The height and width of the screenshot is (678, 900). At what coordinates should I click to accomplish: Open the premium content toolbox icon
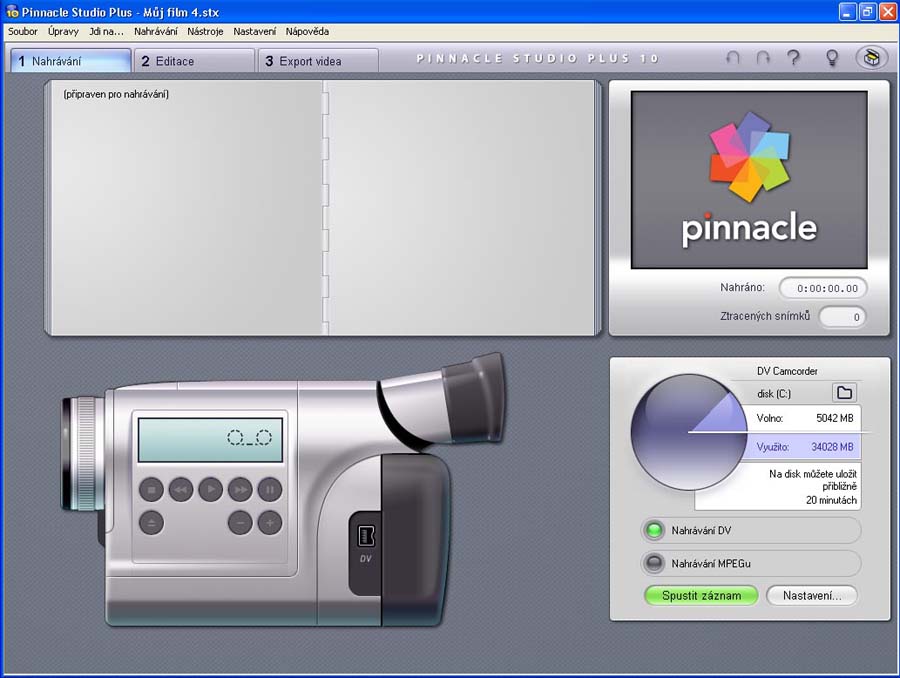(x=871, y=59)
